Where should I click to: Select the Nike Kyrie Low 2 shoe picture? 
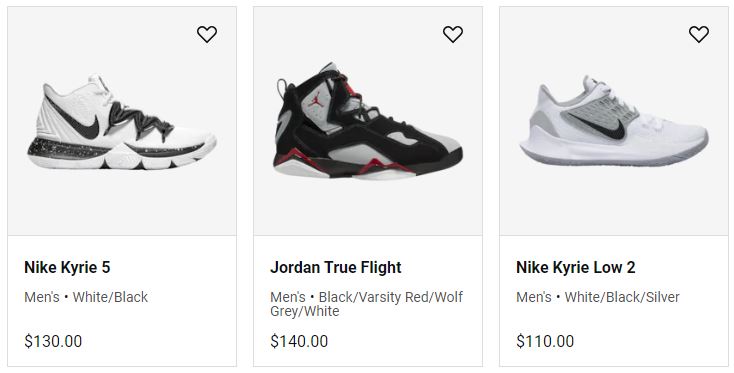pyautogui.click(x=614, y=121)
